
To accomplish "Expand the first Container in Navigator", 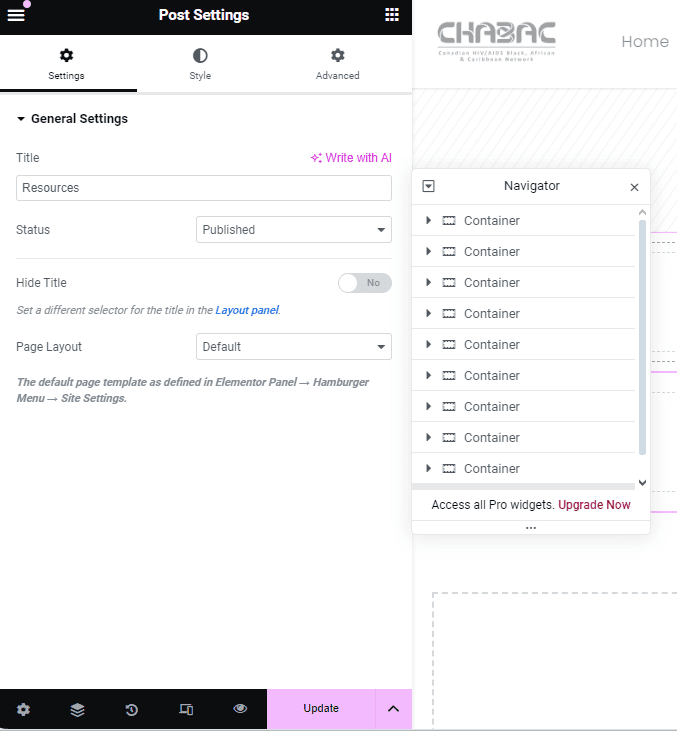I will [x=429, y=221].
